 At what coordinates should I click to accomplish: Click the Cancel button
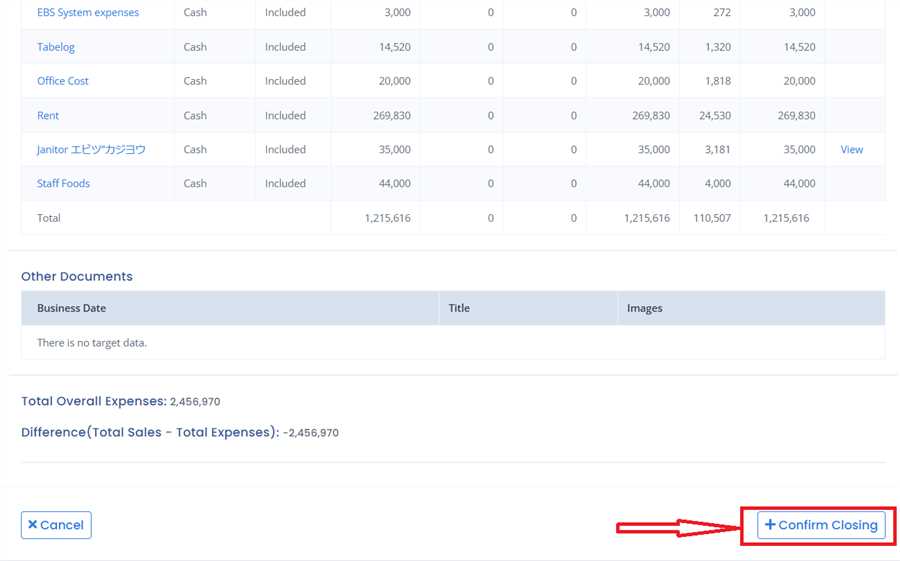[56, 525]
